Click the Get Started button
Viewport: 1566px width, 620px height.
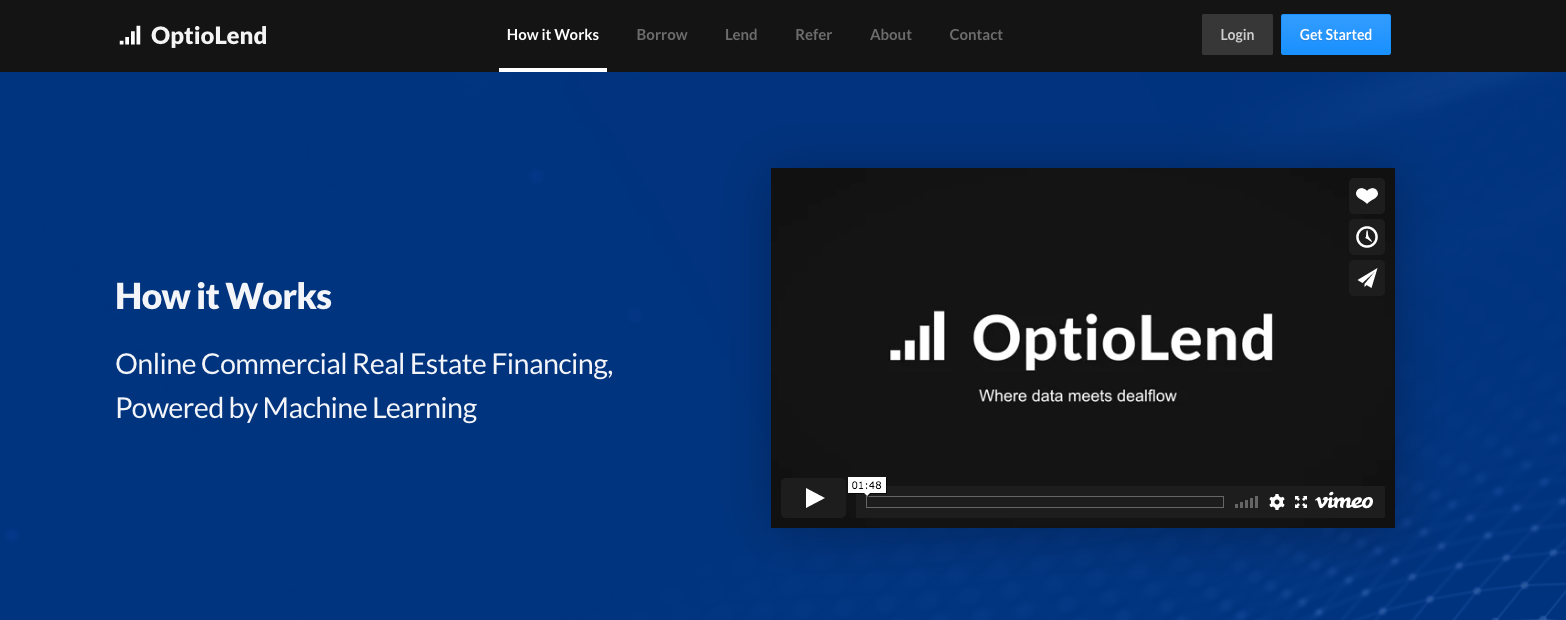click(1336, 35)
